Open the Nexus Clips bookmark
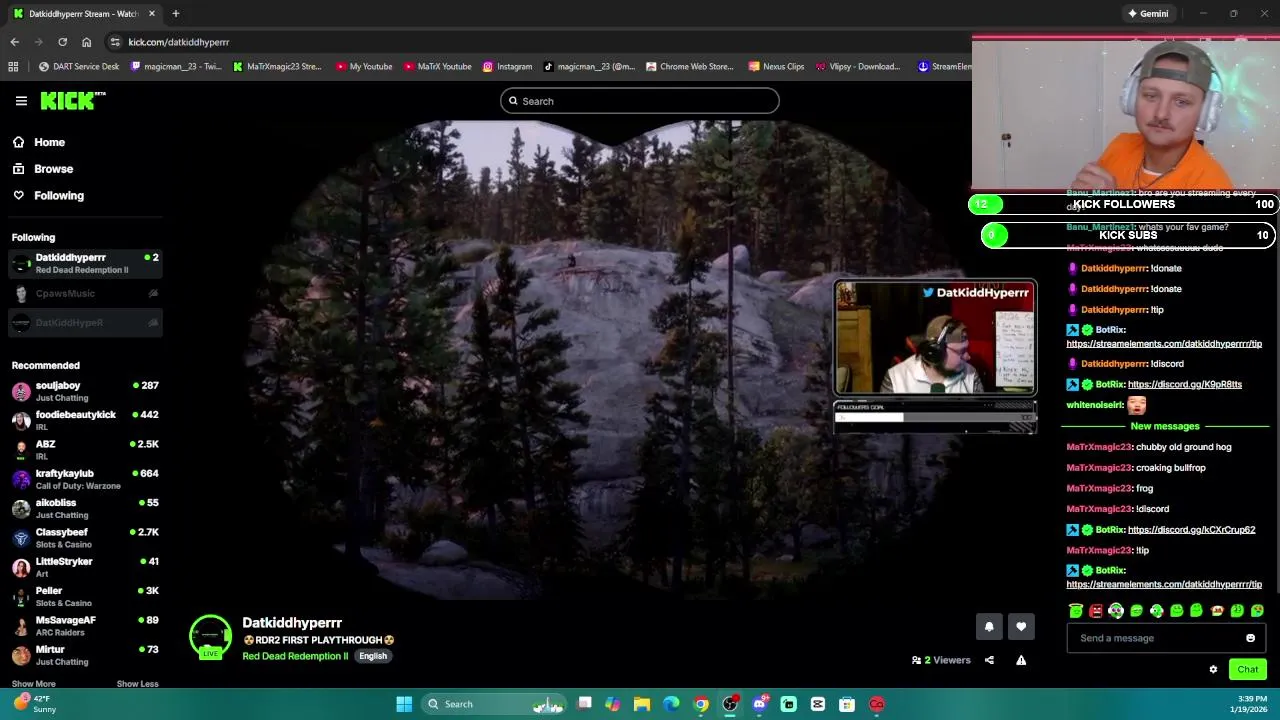This screenshot has height=720, width=1280. (x=775, y=67)
